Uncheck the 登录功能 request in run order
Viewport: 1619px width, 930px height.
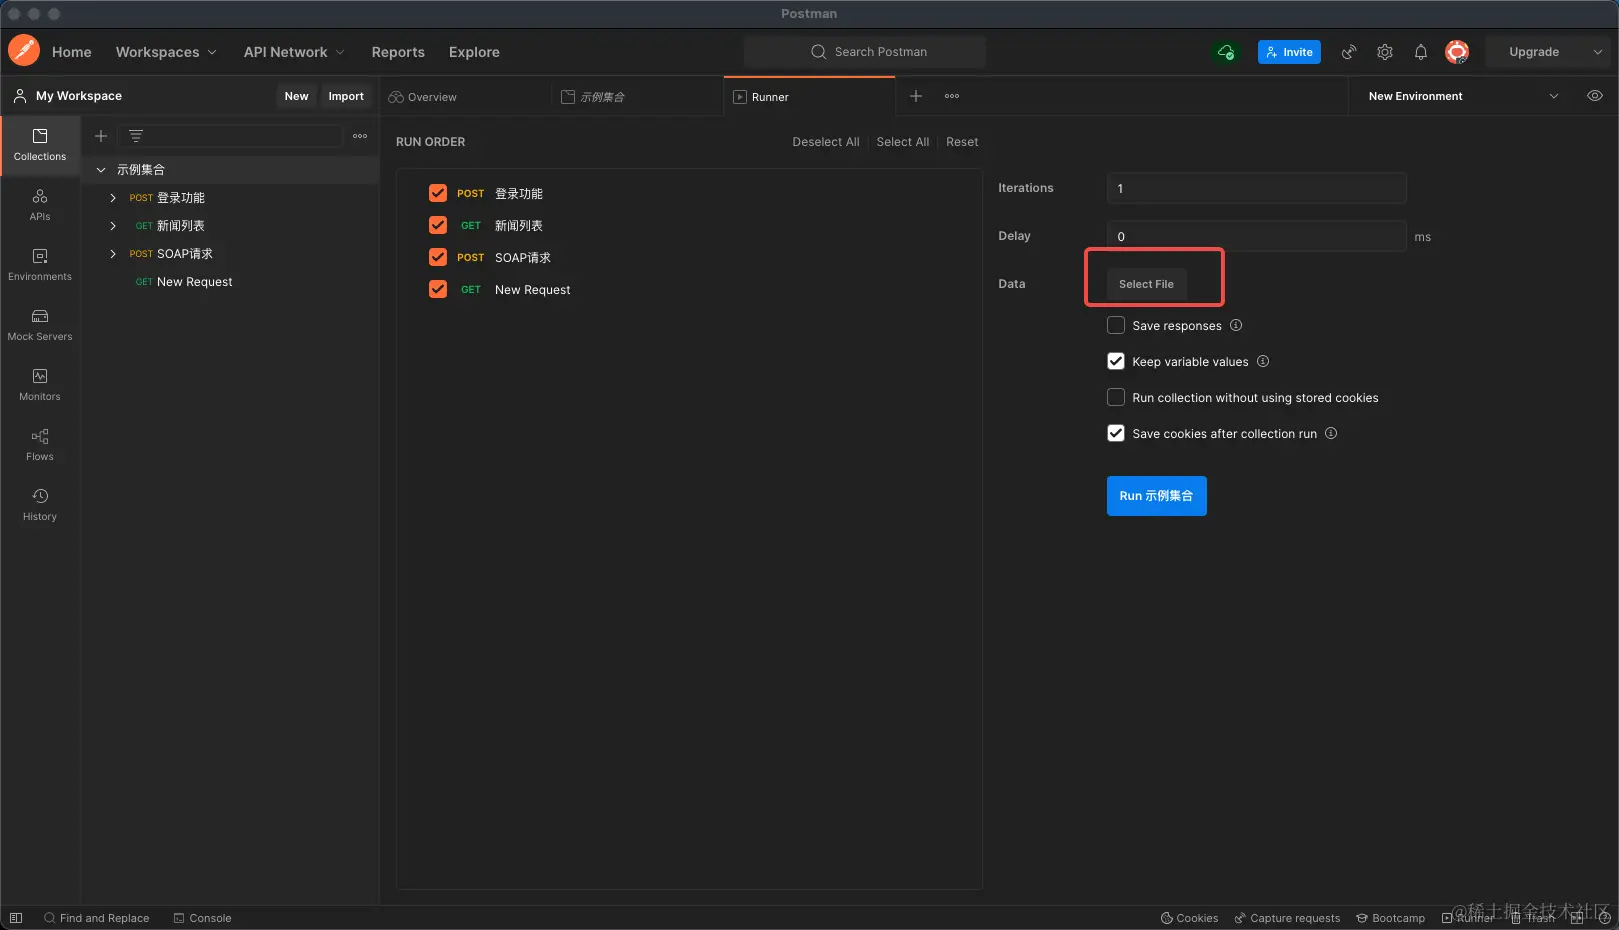tap(438, 193)
